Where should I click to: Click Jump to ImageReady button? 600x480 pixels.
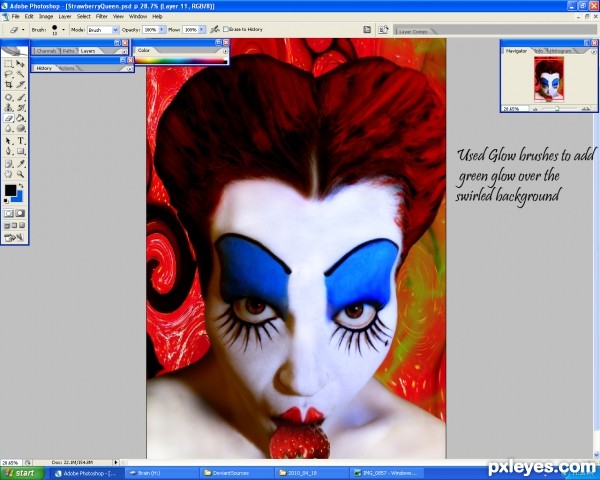[x=14, y=238]
